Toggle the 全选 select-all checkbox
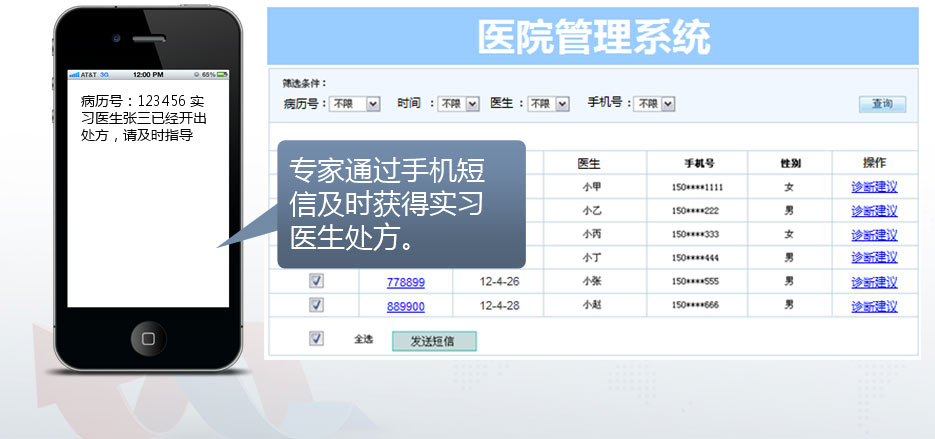The image size is (935, 439). (x=317, y=340)
